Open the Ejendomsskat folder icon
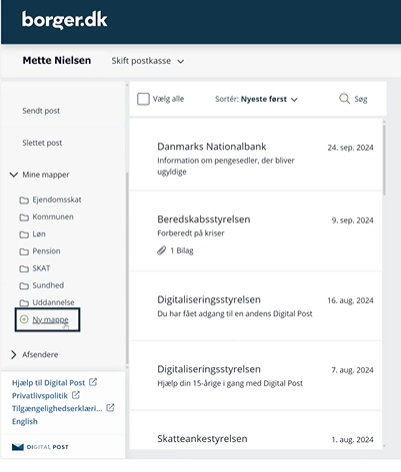 pyautogui.click(x=24, y=200)
